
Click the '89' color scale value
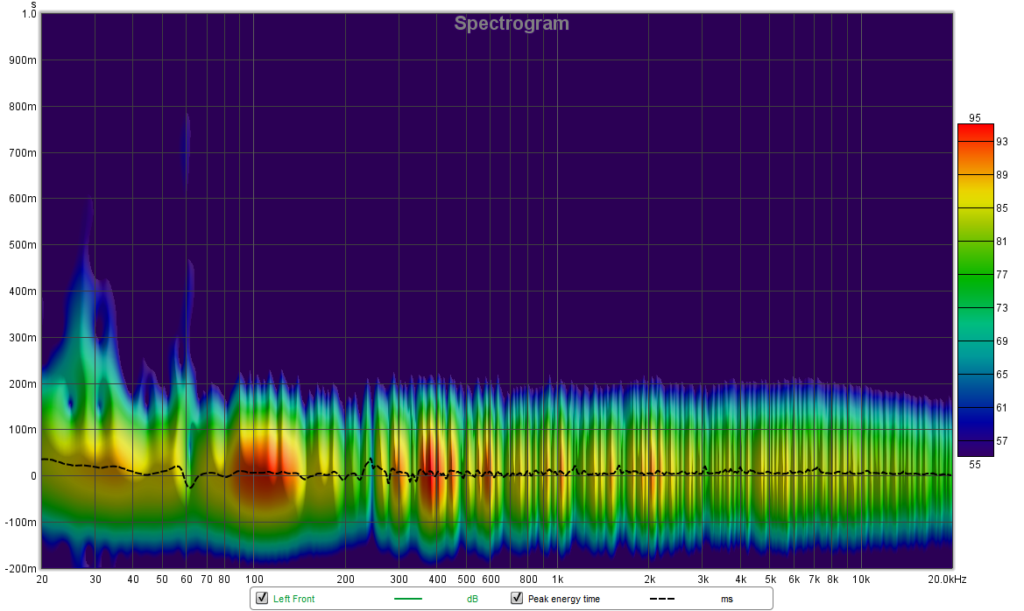click(1002, 175)
